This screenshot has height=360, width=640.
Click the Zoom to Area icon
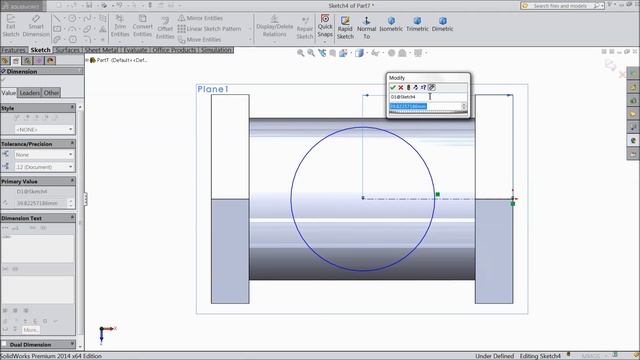(x=311, y=53)
